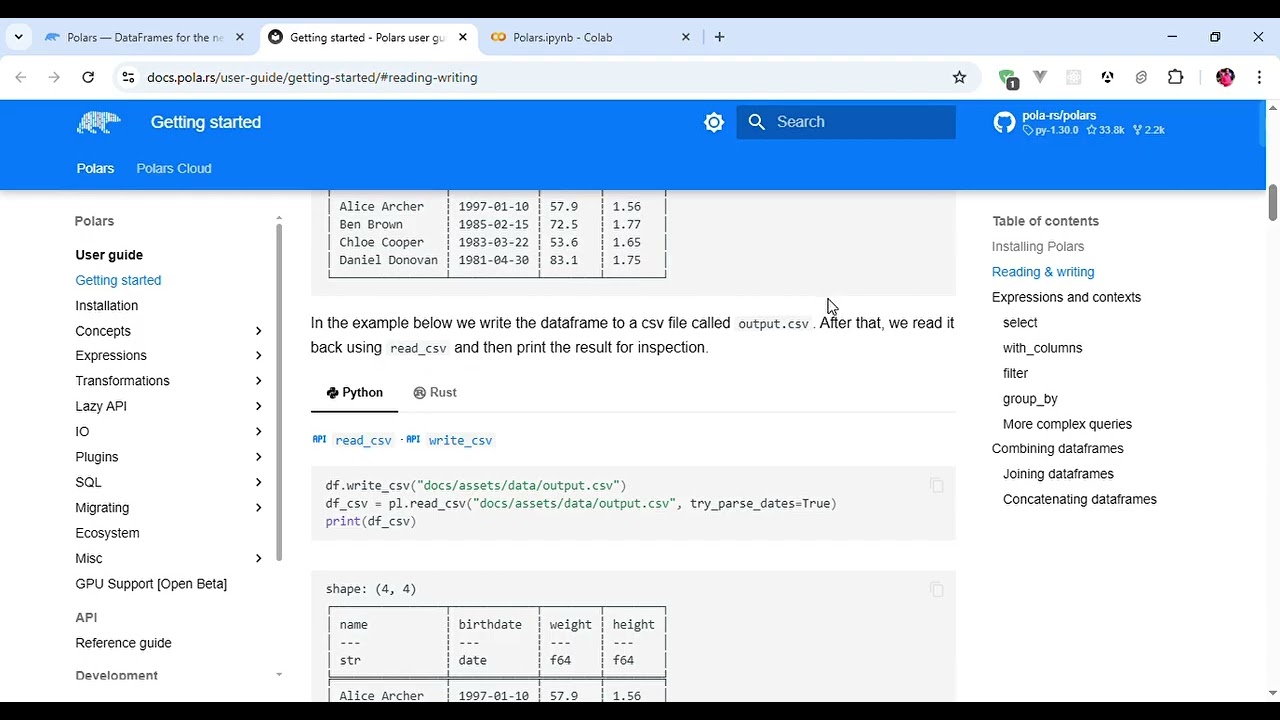Jump to with_columns in table of contents
This screenshot has height=720, width=1280.
click(x=1042, y=348)
